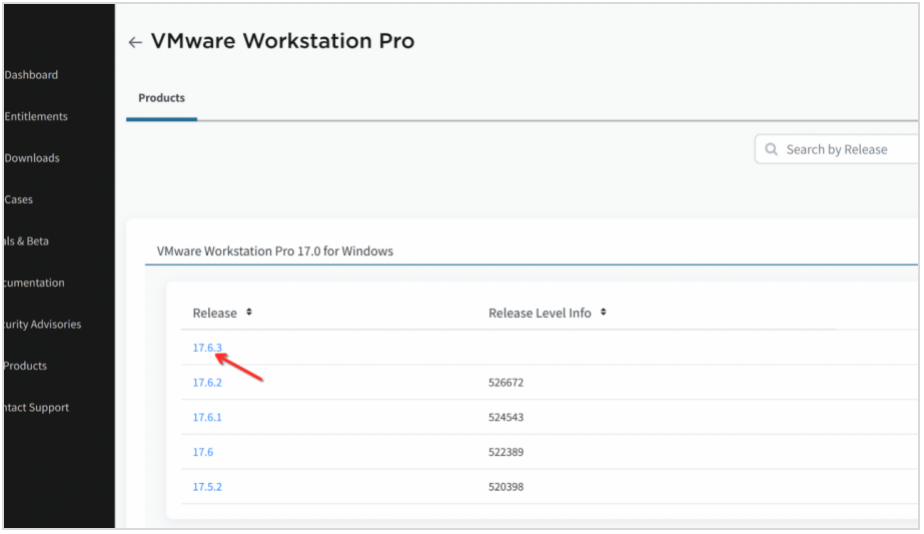
Task: Open the Products tab
Action: [x=161, y=98]
